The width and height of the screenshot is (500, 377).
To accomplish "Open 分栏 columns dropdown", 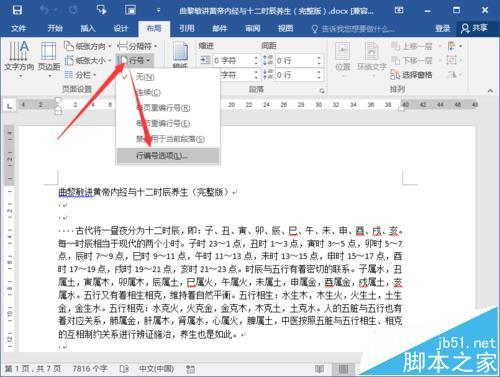I will (x=80, y=75).
